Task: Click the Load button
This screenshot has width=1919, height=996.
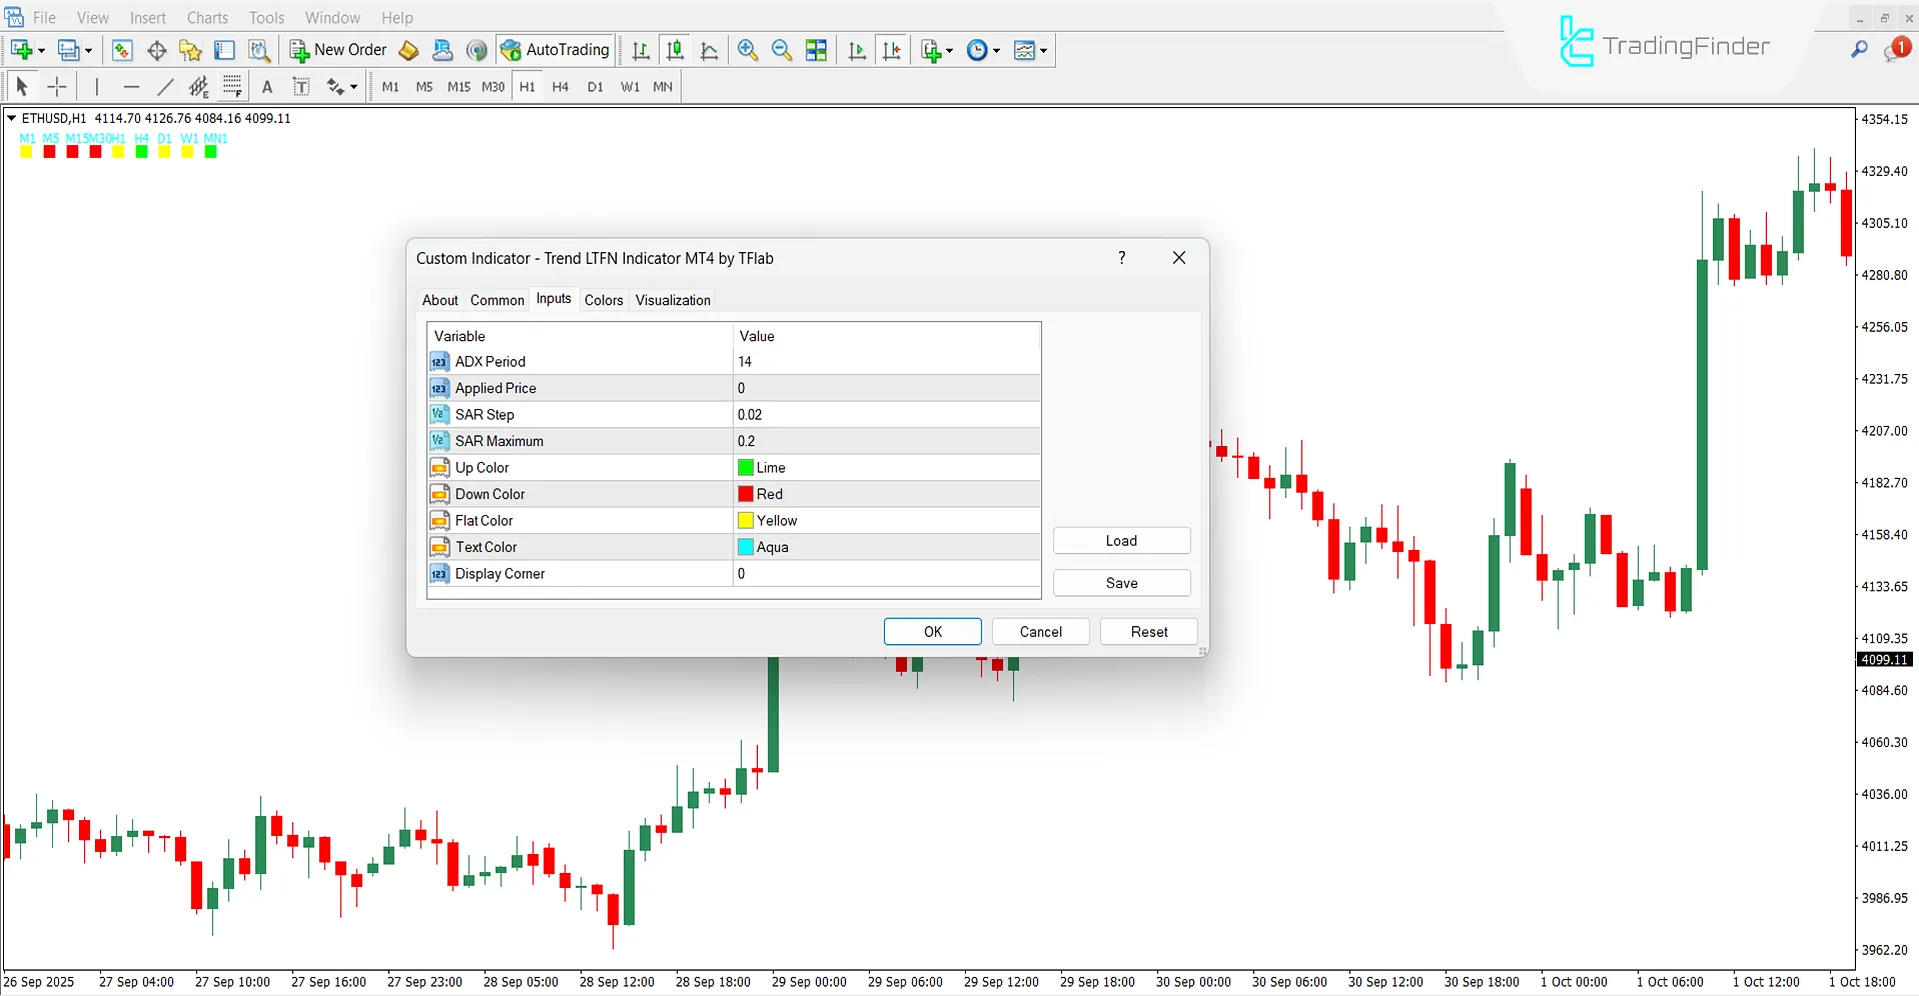Action: (1121, 540)
